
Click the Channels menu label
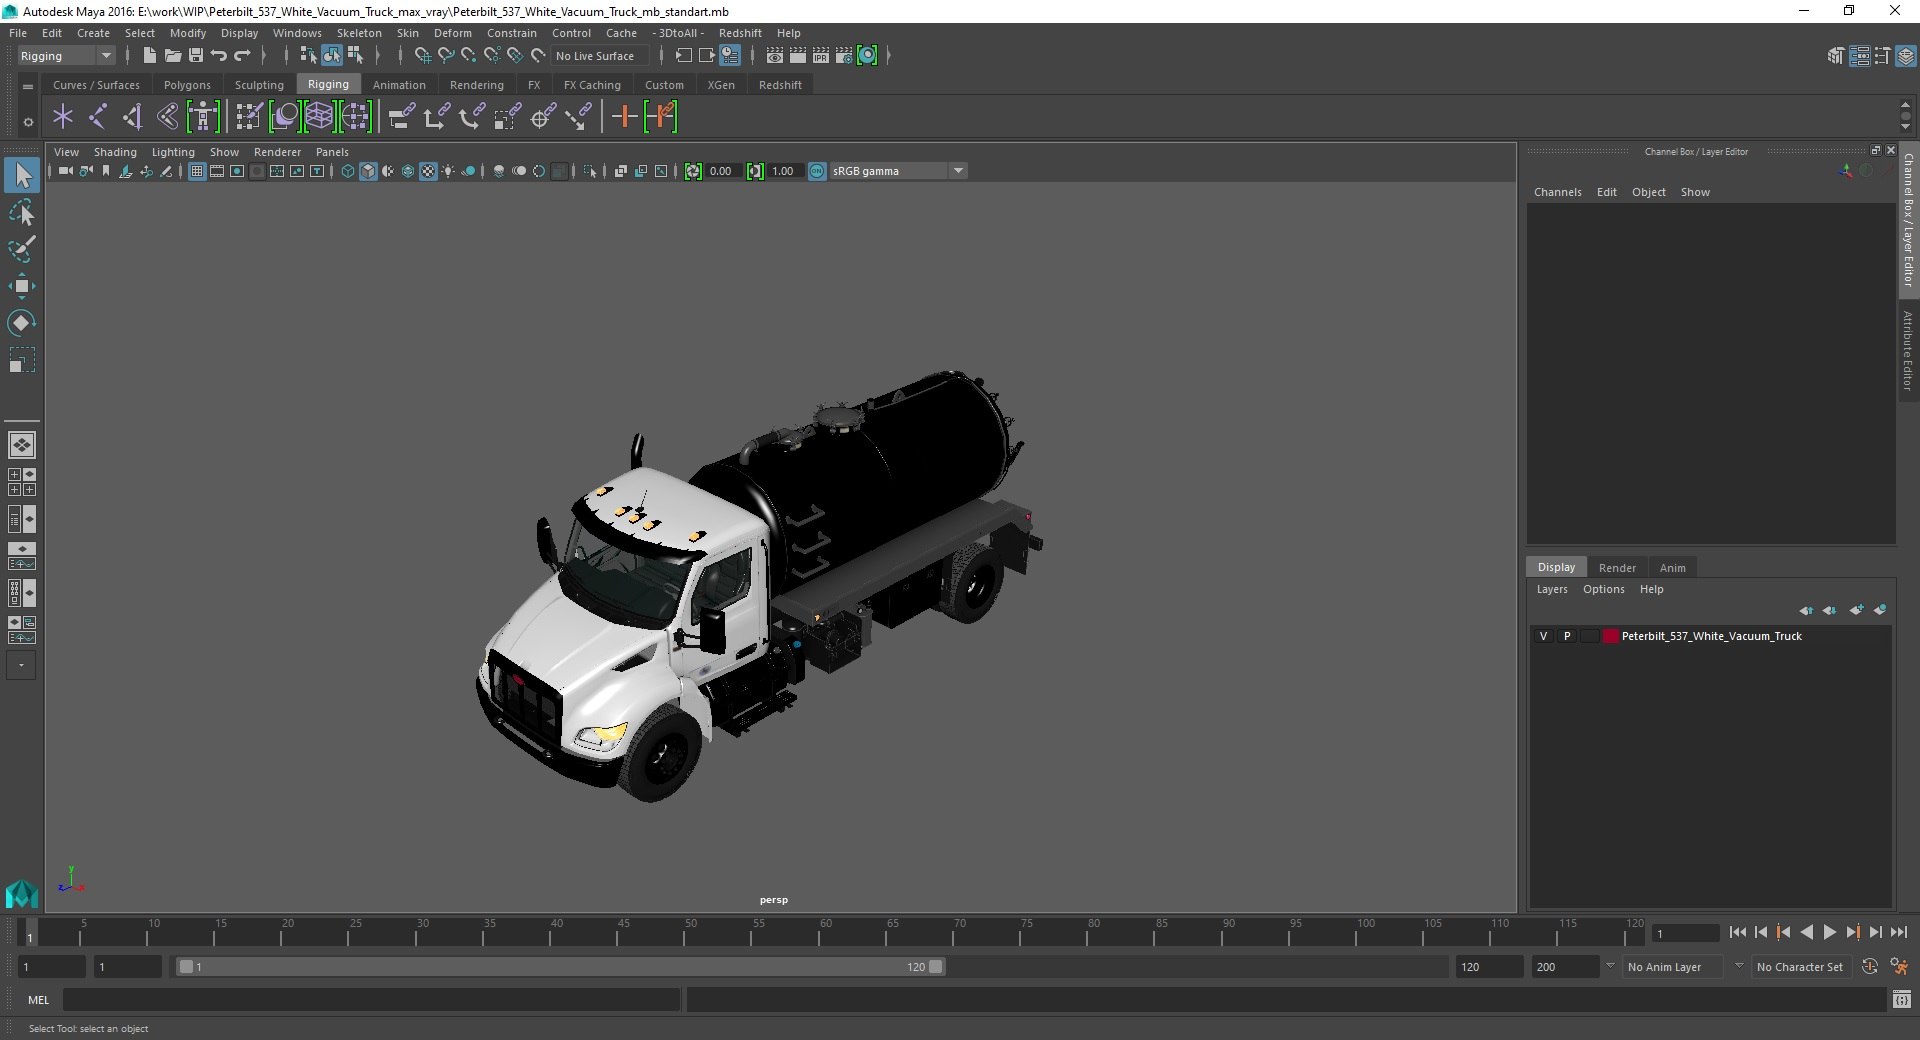(1557, 192)
